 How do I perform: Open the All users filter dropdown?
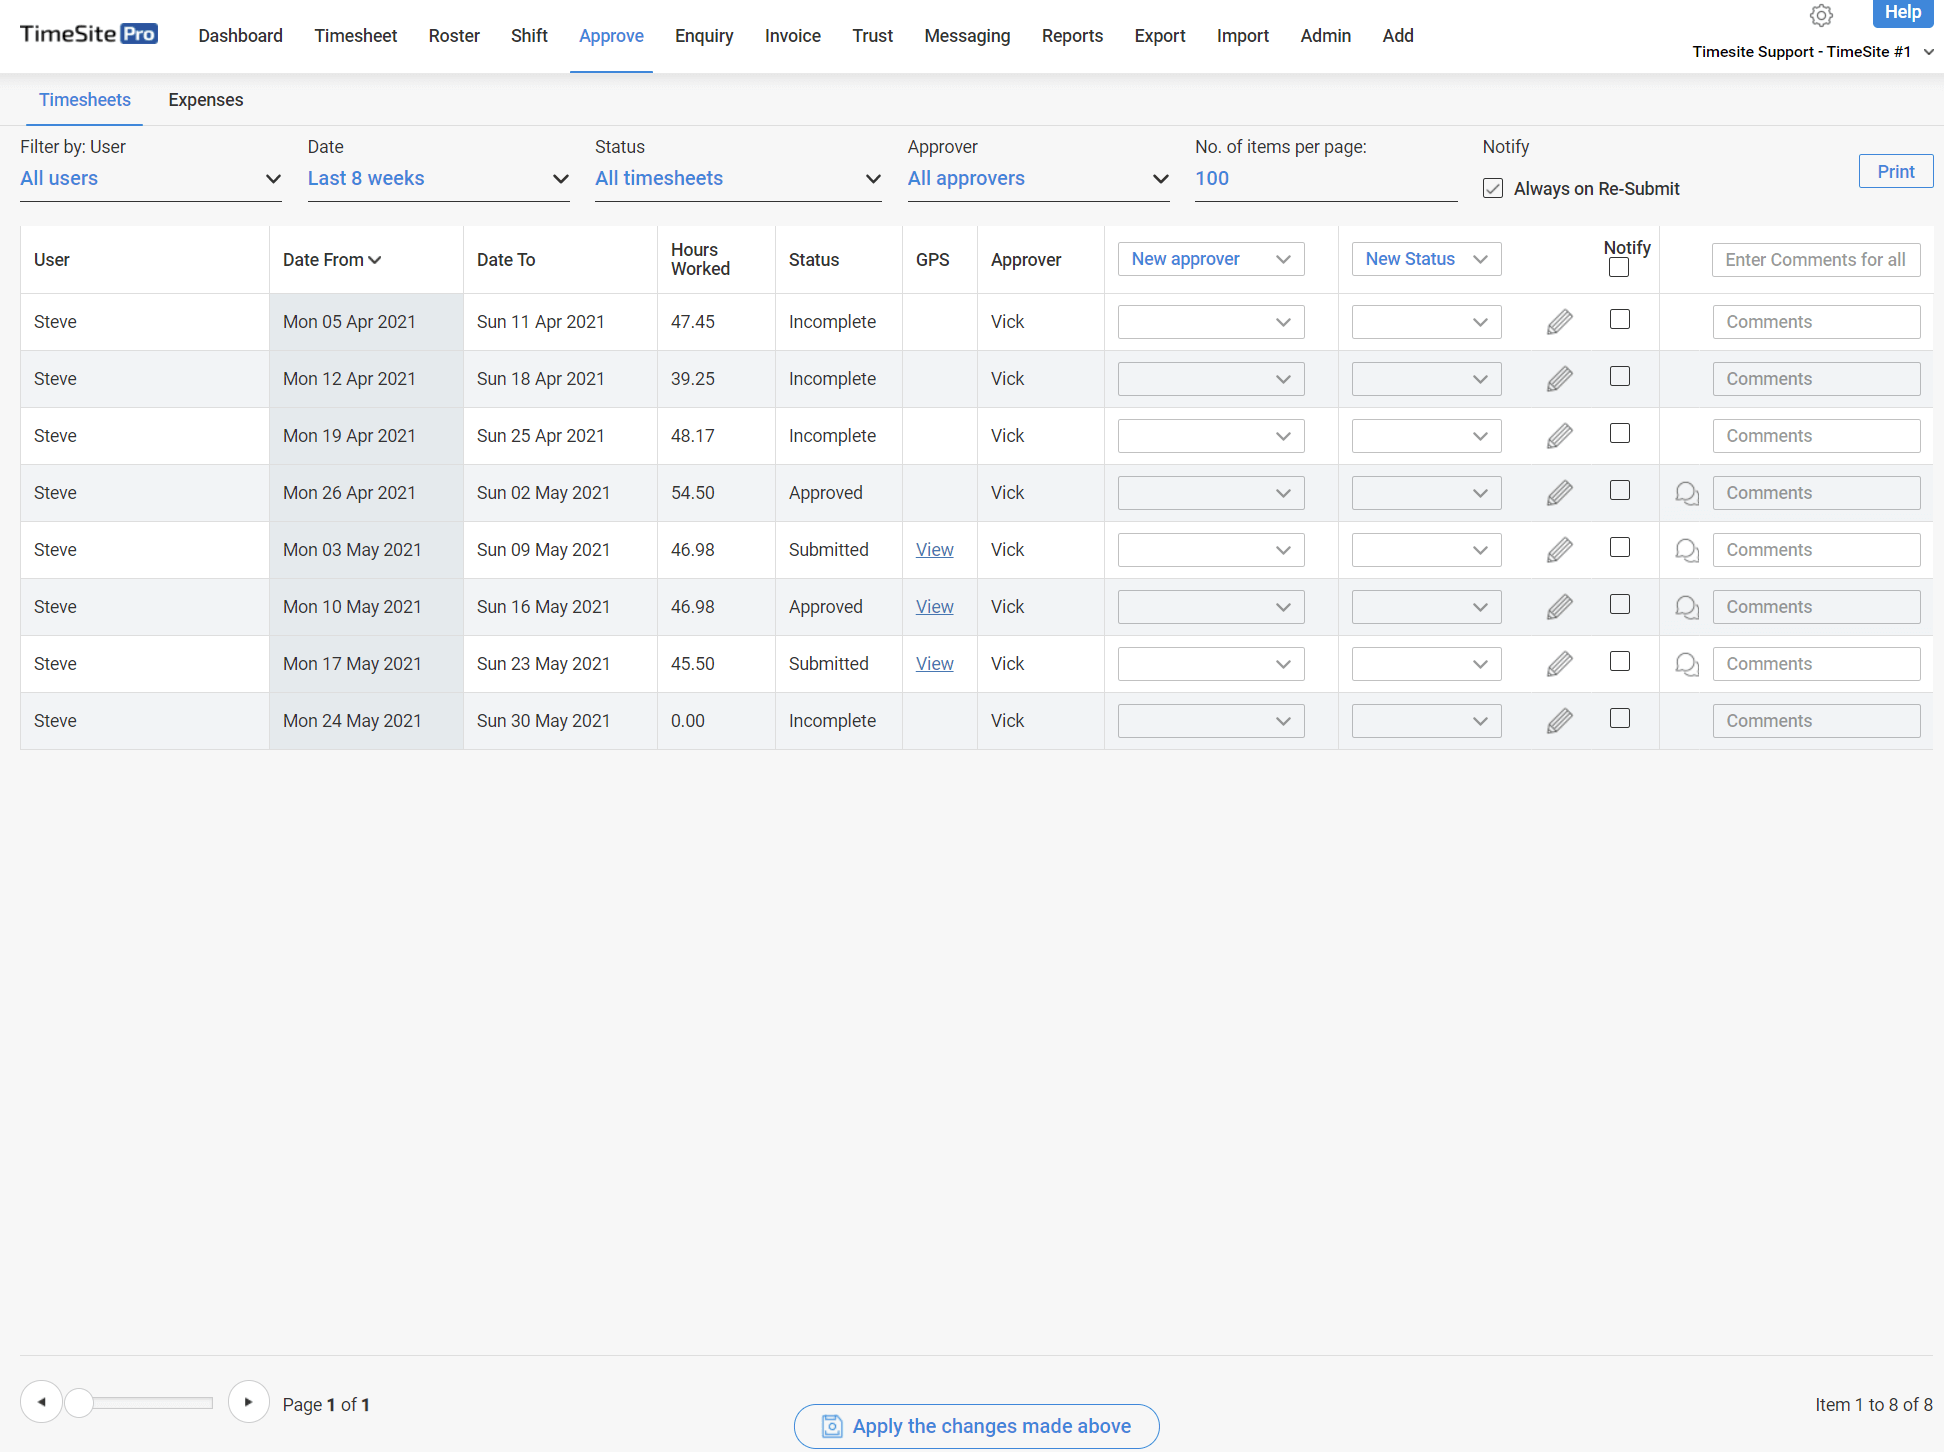point(151,179)
